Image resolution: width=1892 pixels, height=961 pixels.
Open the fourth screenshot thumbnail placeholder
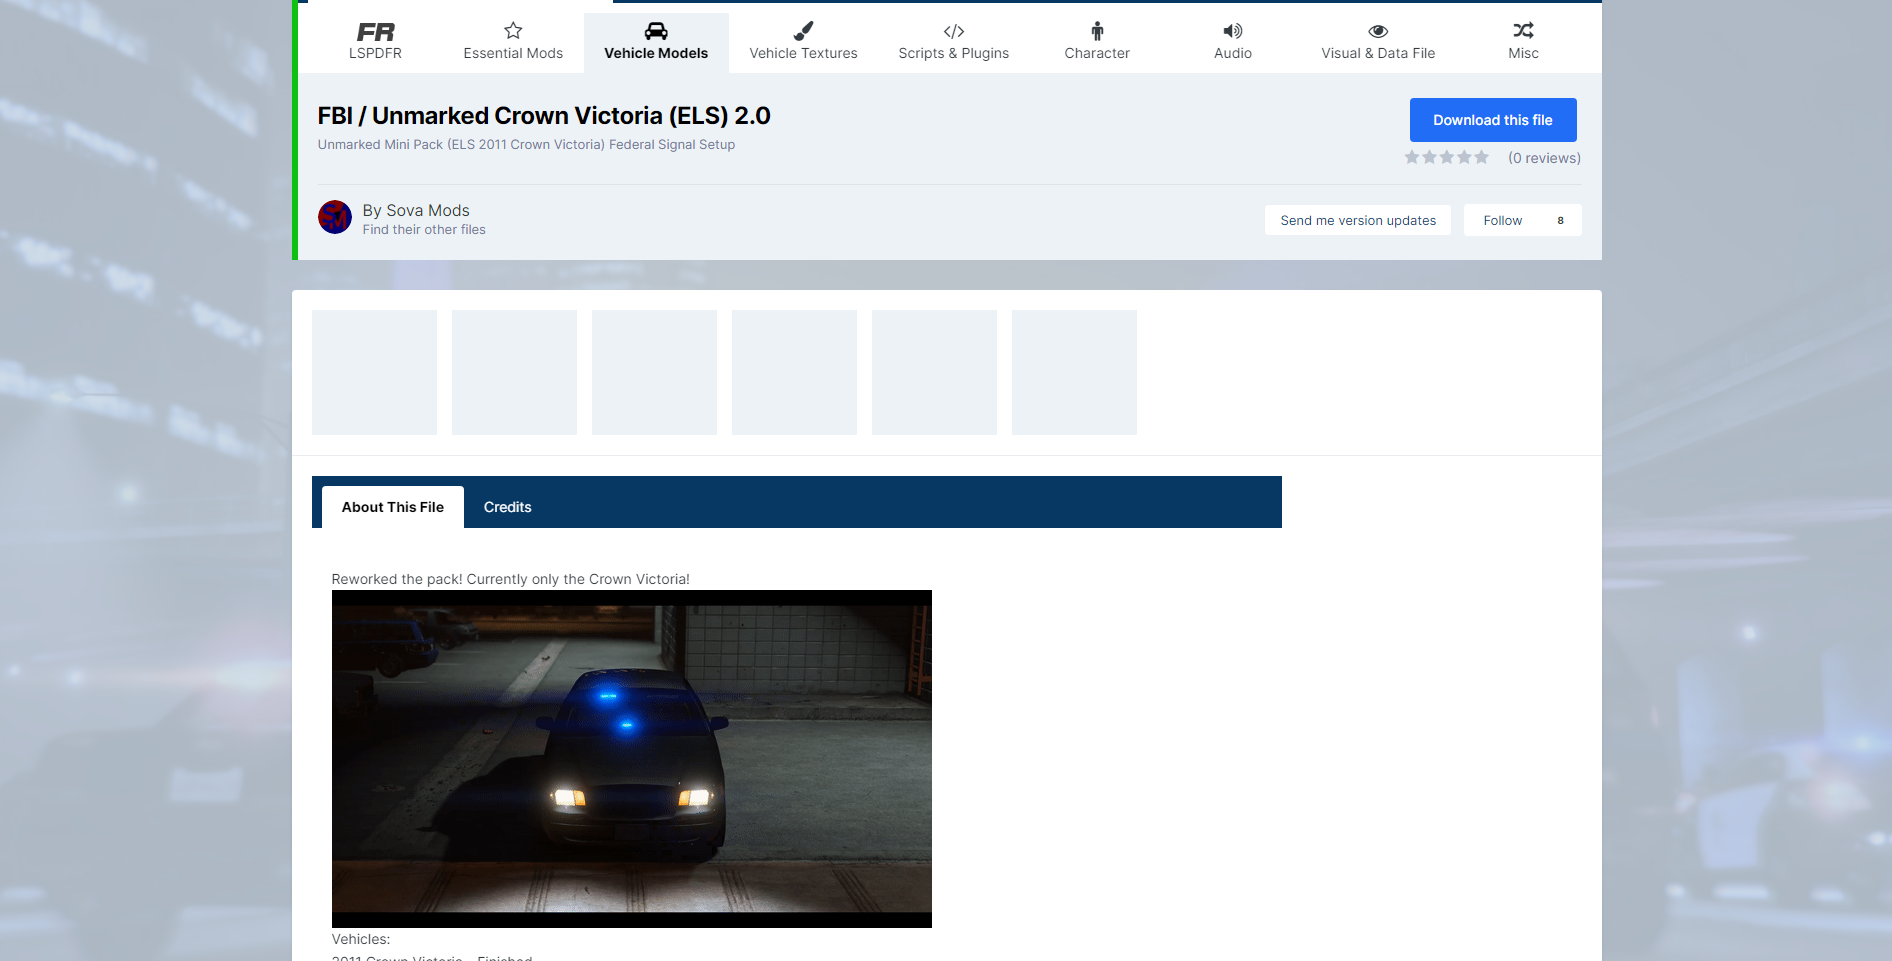794,372
